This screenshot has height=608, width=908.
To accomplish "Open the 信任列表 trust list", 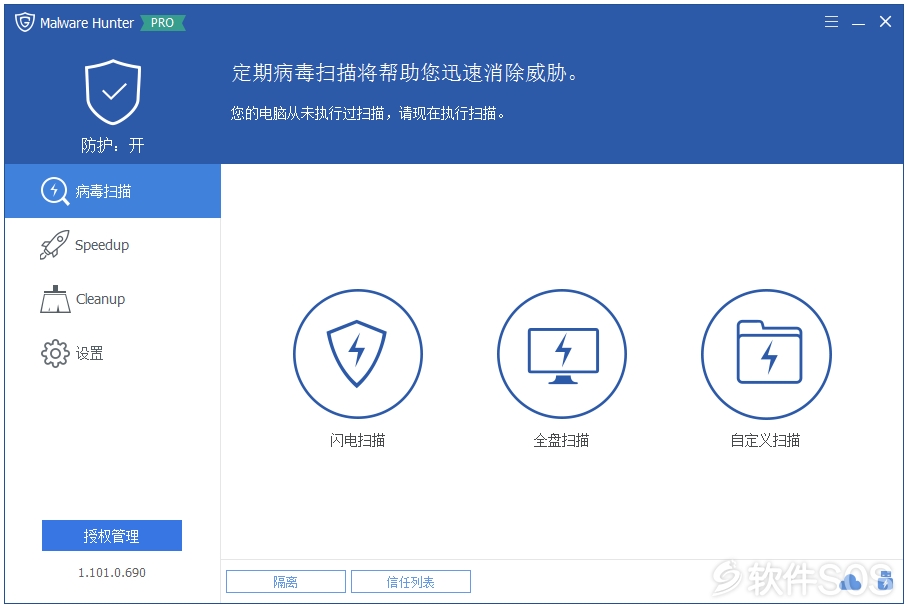I will (x=411, y=582).
